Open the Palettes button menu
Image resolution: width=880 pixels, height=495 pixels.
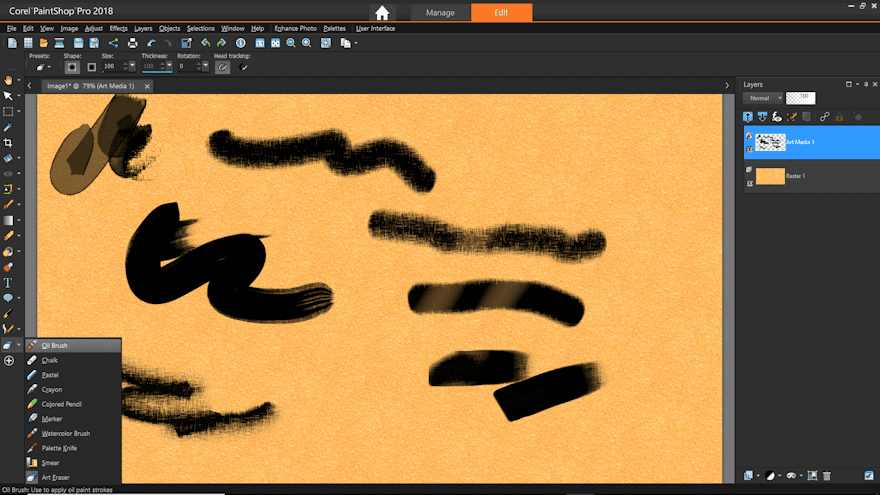[x=334, y=28]
